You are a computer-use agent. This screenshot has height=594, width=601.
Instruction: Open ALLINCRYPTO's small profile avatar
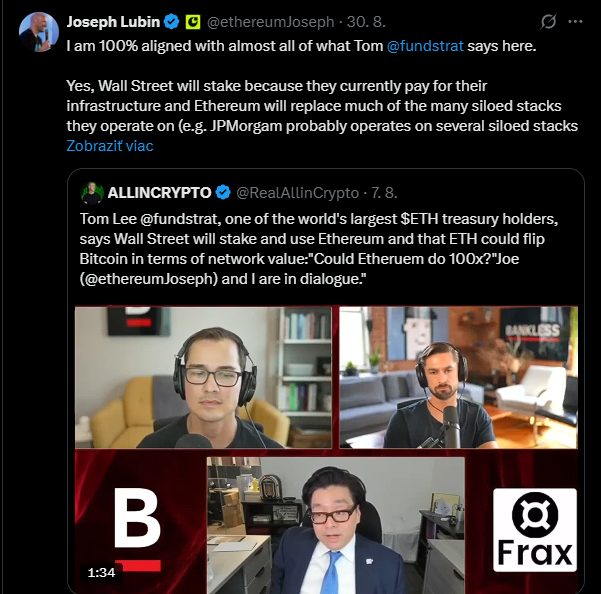coord(92,193)
